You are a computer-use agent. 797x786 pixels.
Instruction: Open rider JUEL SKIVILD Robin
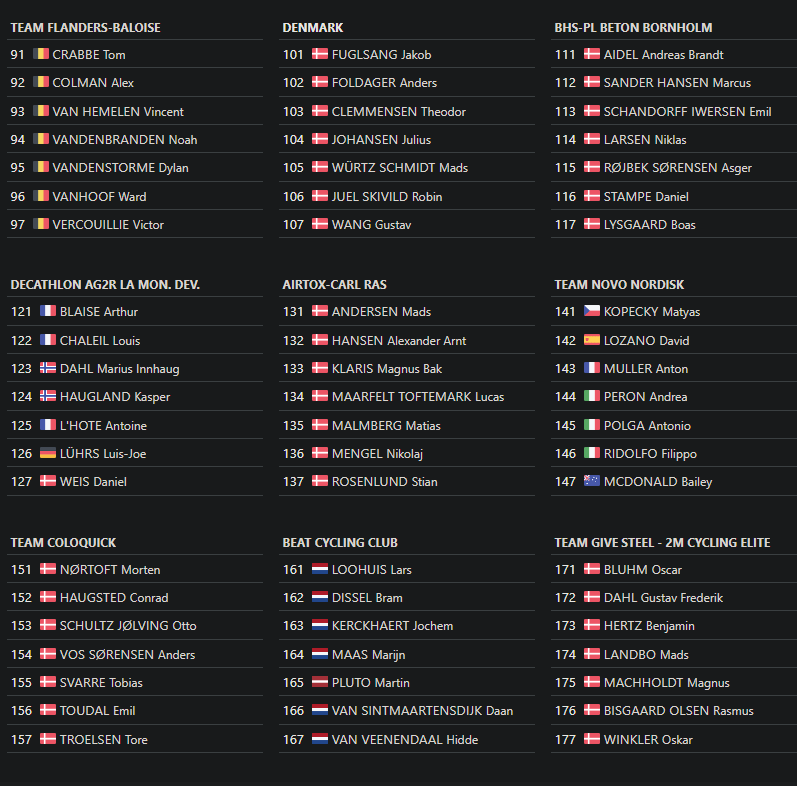[387, 197]
